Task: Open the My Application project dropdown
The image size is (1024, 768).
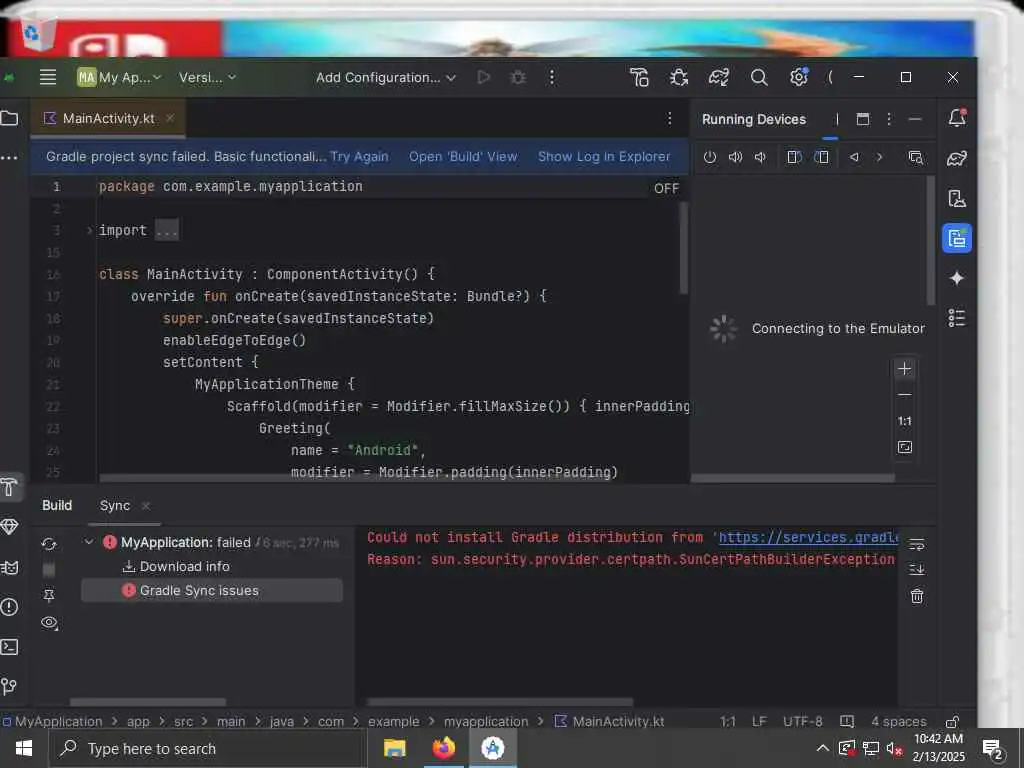Action: pos(119,77)
